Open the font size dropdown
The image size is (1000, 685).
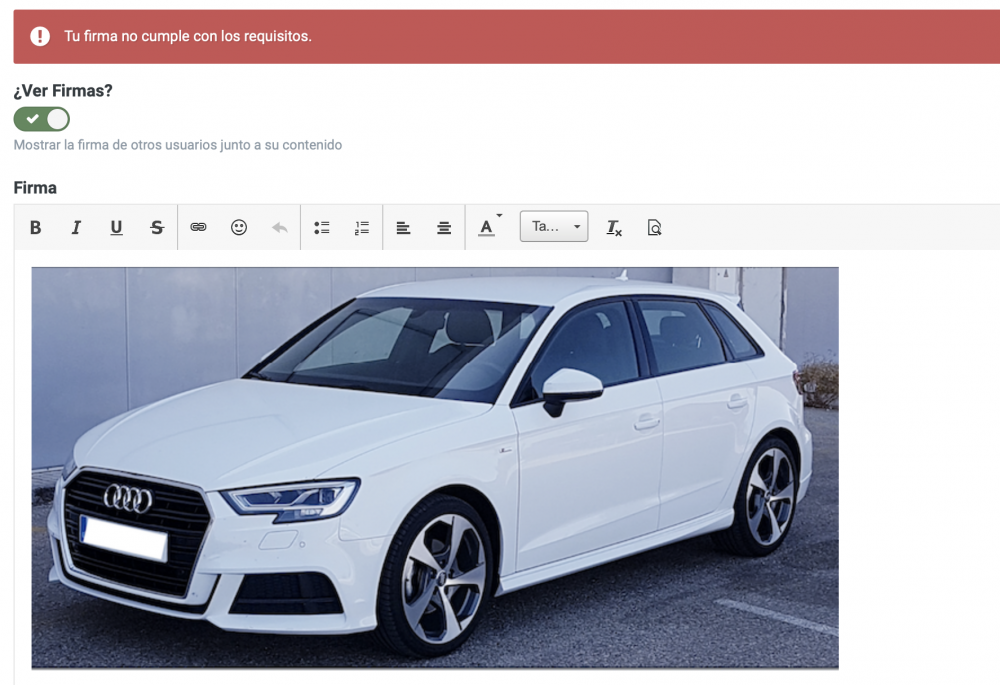pyautogui.click(x=554, y=226)
